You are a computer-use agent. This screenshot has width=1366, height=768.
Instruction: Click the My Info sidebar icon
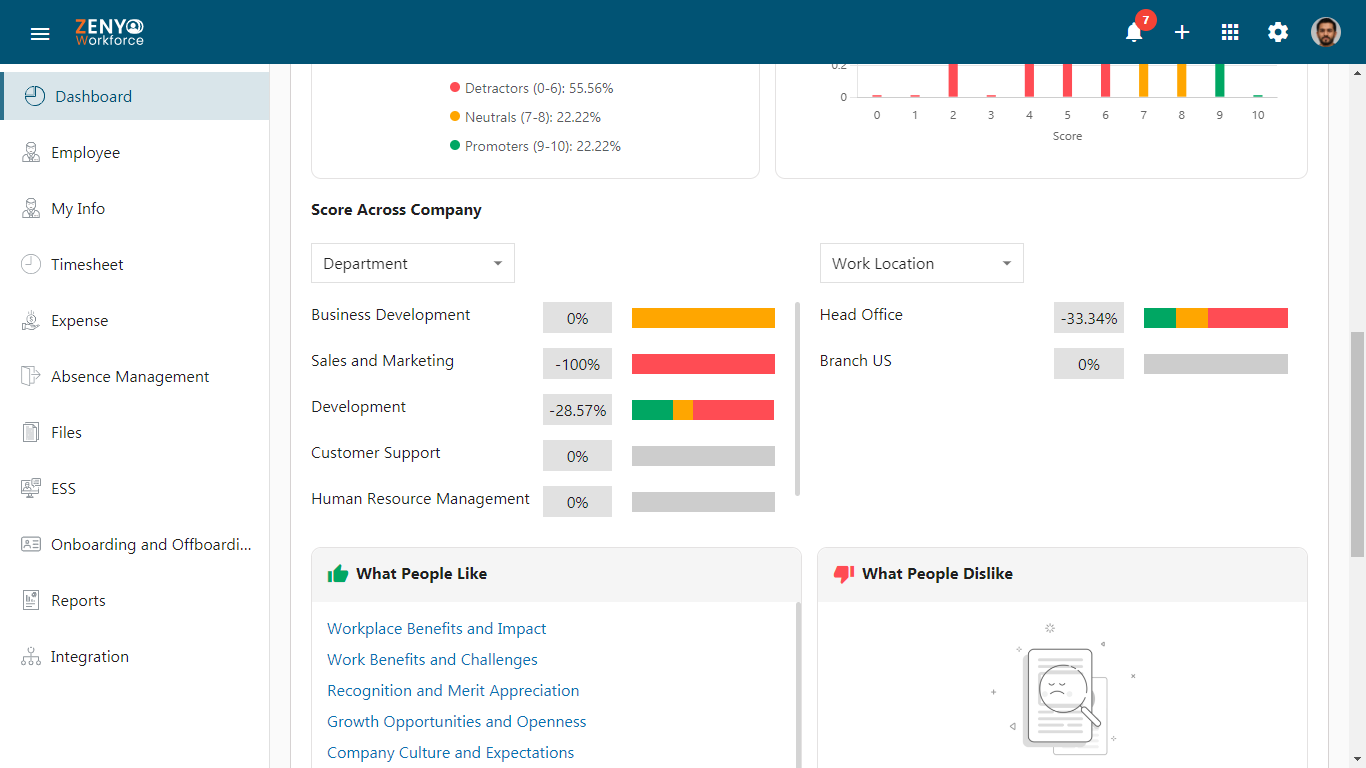(31, 208)
